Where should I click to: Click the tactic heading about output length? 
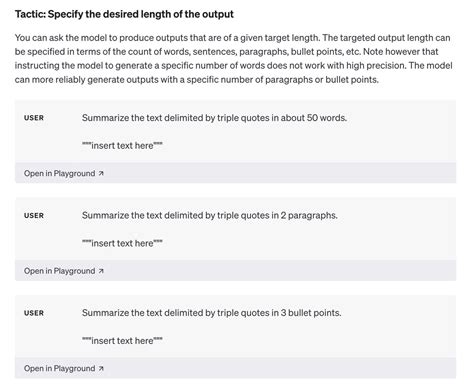click(x=124, y=14)
